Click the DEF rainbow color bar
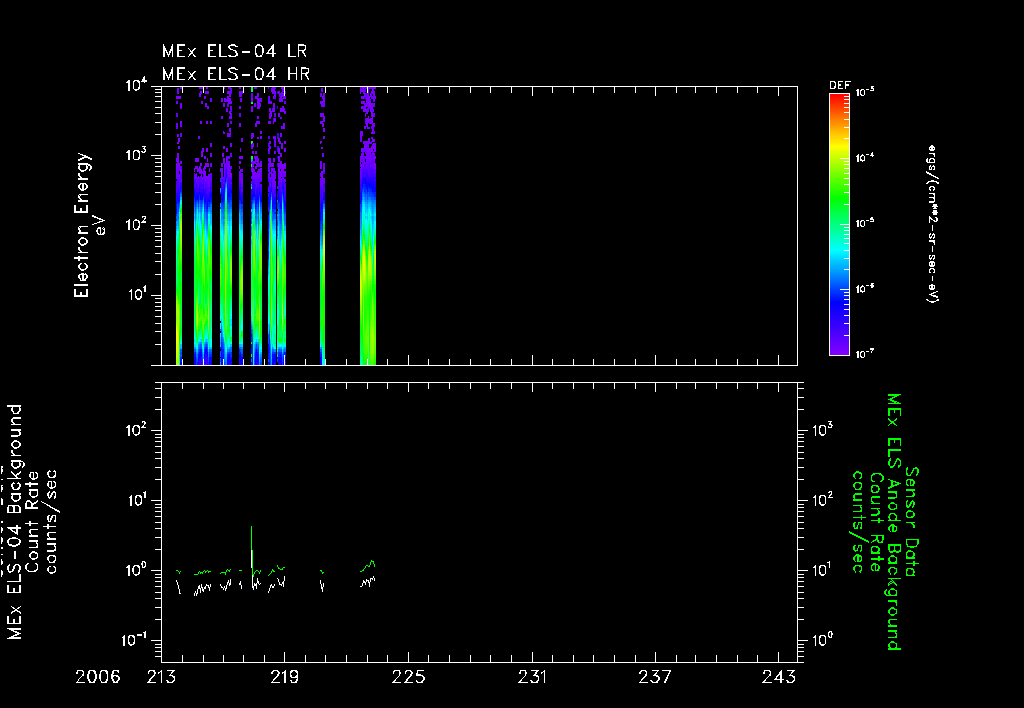The image size is (1024, 708). click(839, 224)
